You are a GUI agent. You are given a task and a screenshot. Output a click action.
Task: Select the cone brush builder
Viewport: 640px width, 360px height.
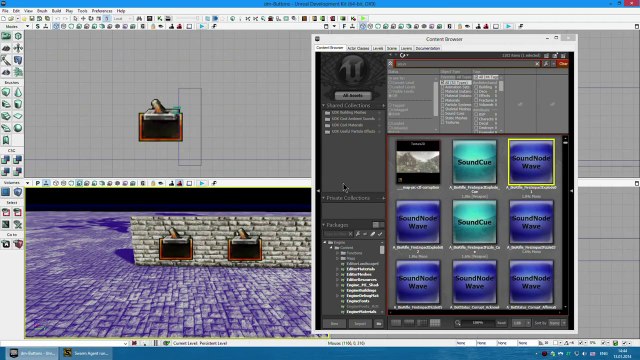[18, 92]
